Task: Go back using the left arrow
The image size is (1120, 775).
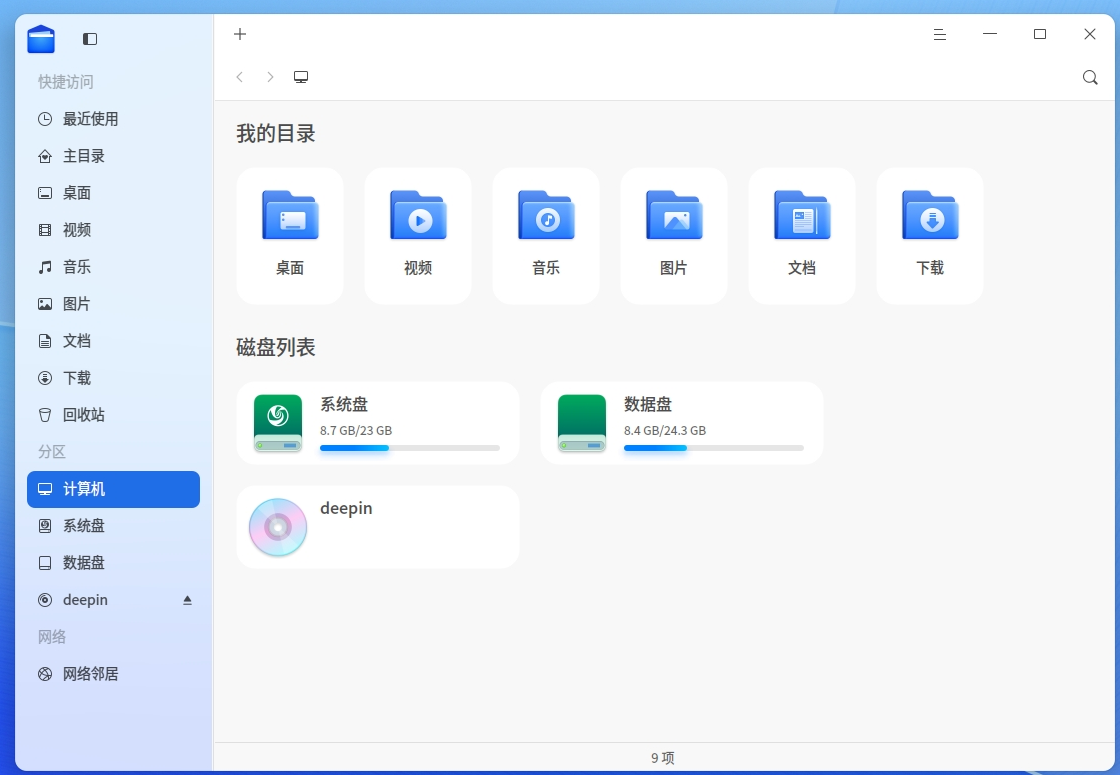Action: (x=240, y=77)
